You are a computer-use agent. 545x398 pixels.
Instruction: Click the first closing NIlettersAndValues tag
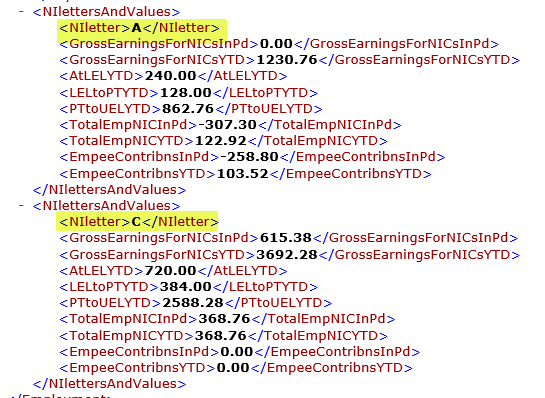(x=109, y=190)
